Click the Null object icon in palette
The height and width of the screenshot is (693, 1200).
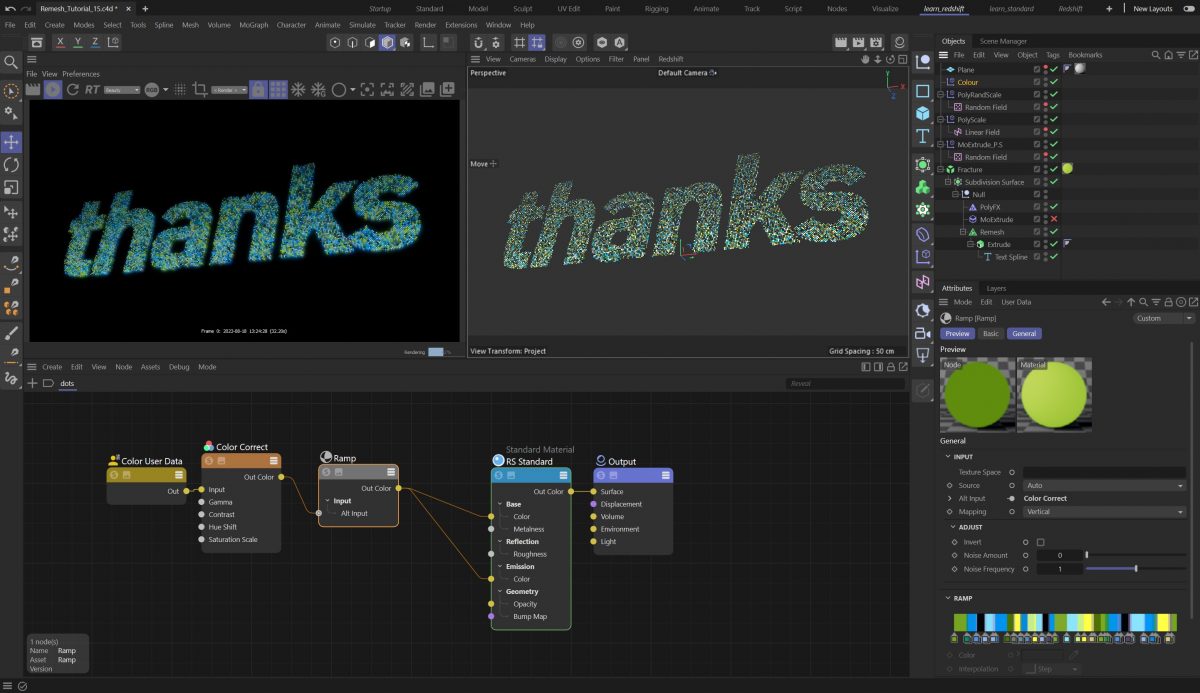pos(922,62)
